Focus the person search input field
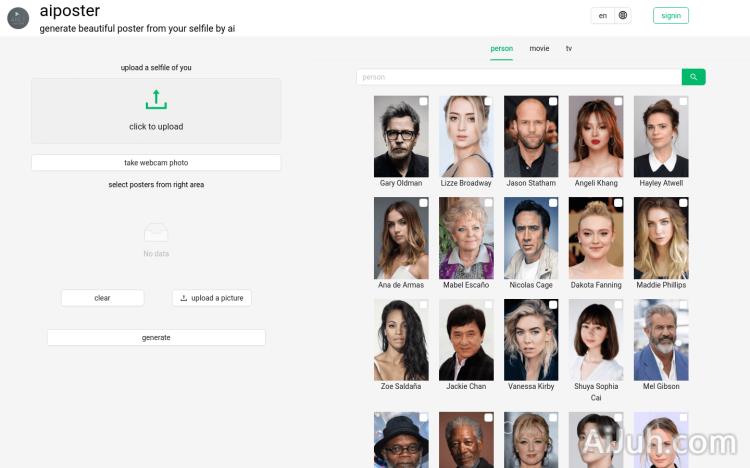Screen dimensions: 750x468 click(519, 77)
